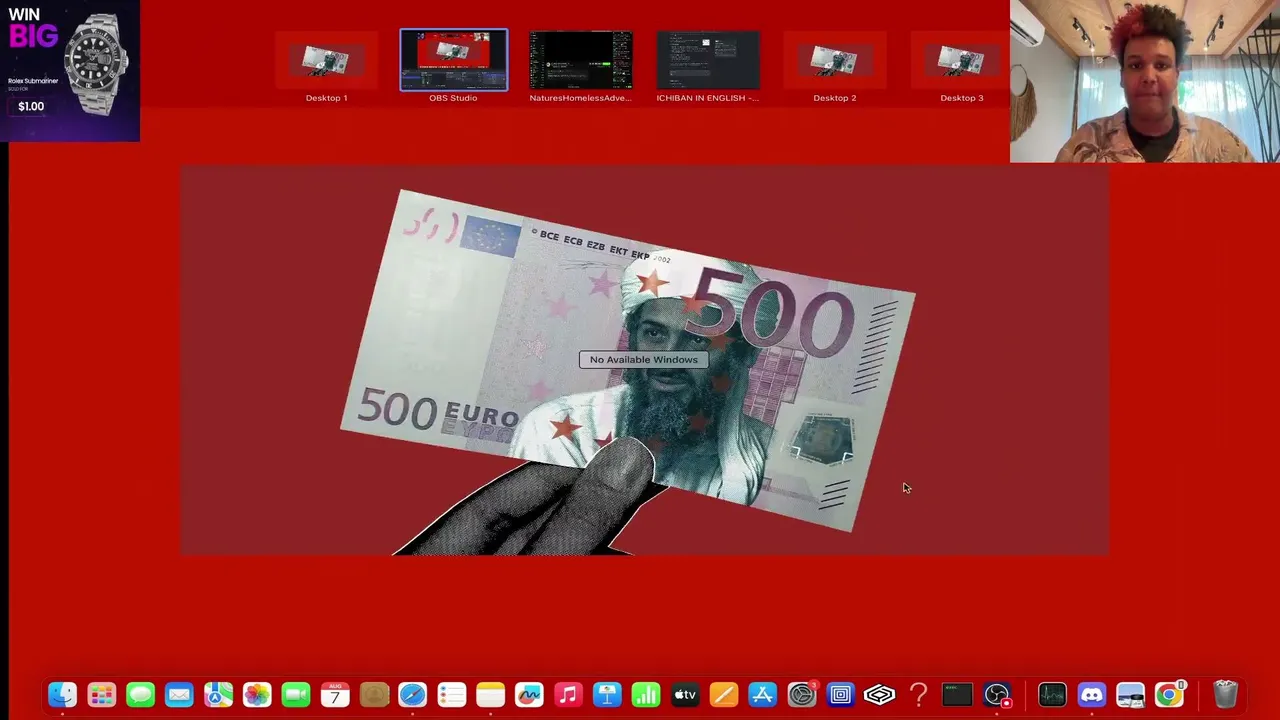Open Google Chrome from the Dock

click(x=1169, y=695)
